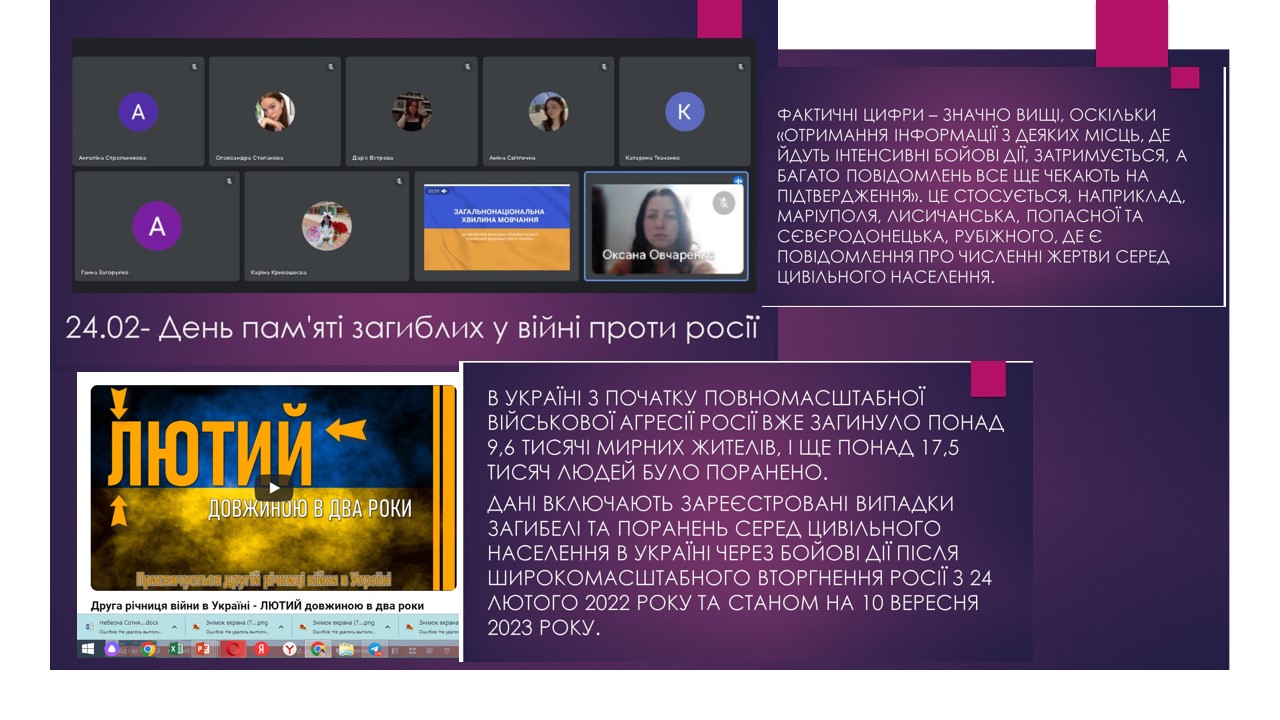The width and height of the screenshot is (1280, 720).
Task: Click muted mic icon on Аміна Світлична tile
Action: [x=604, y=67]
